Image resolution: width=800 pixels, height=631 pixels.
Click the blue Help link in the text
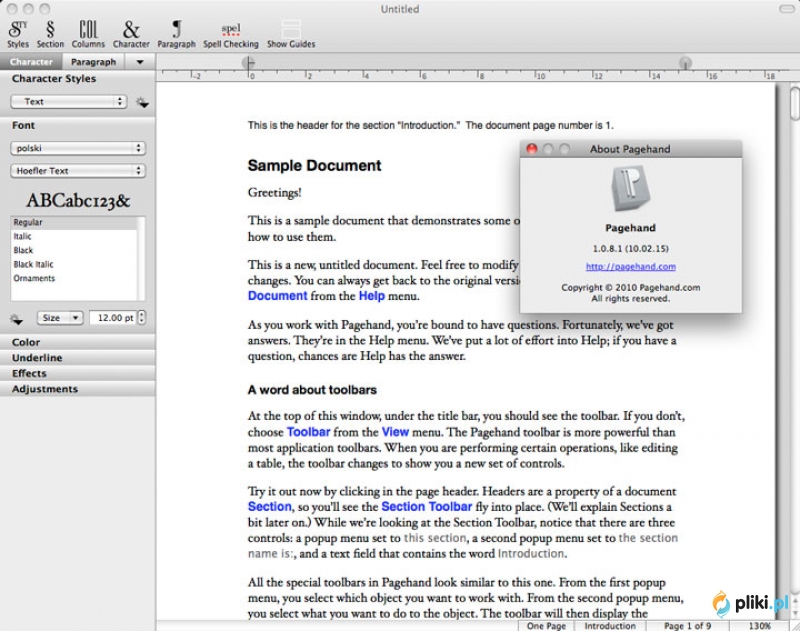pos(371,296)
